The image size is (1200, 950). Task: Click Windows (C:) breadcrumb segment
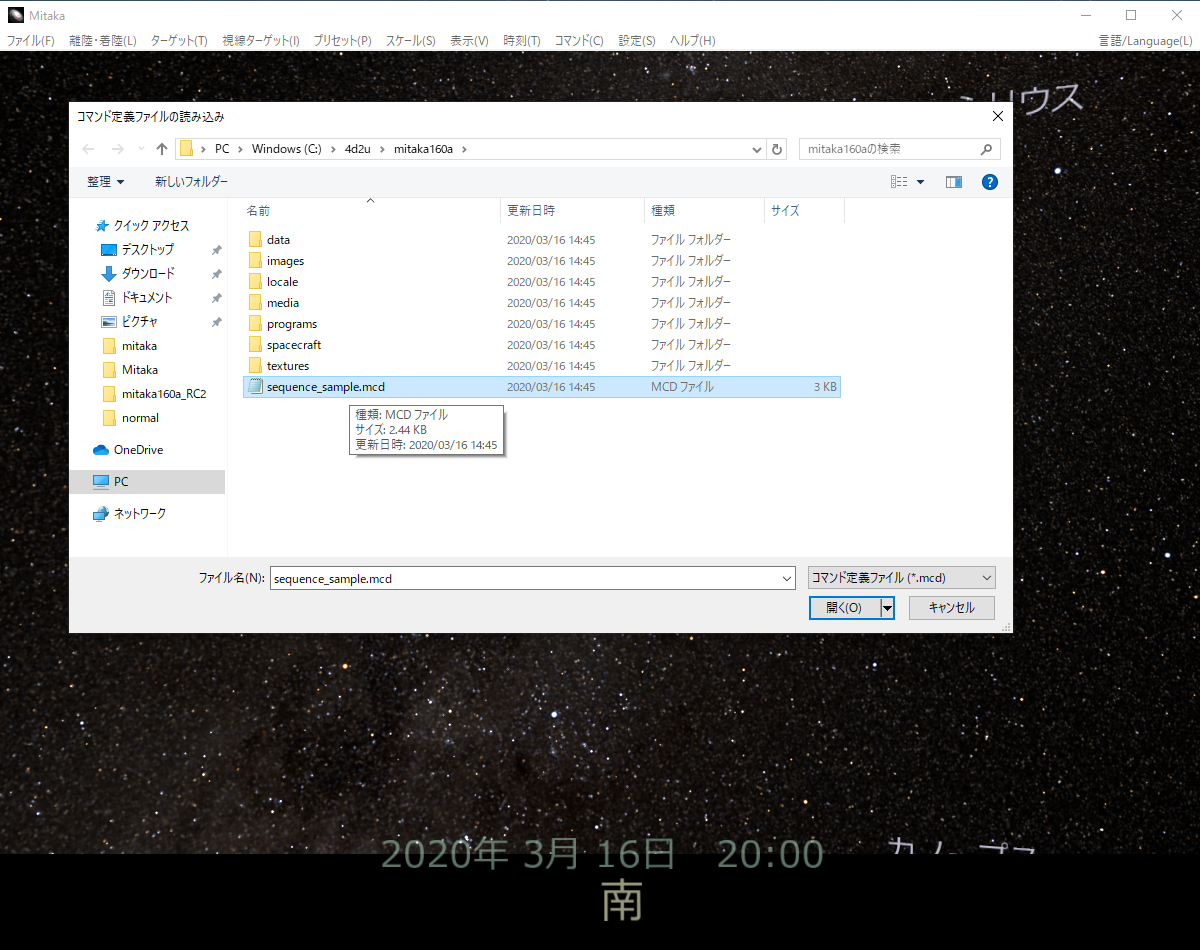[x=286, y=149]
